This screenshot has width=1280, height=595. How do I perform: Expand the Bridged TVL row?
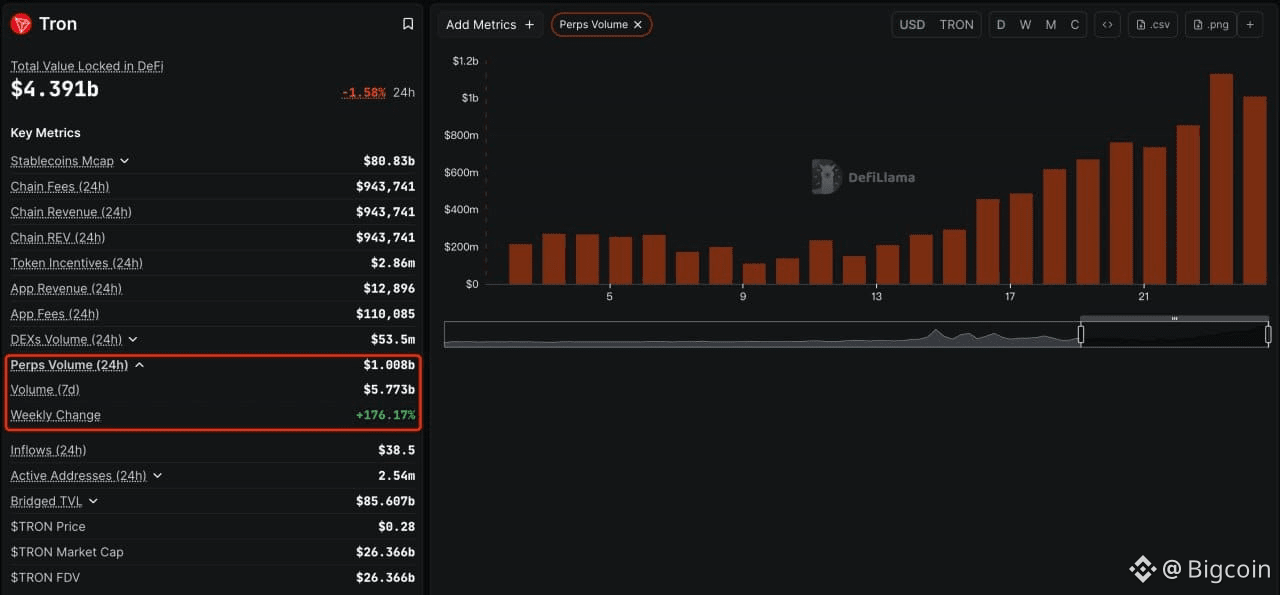click(x=93, y=501)
